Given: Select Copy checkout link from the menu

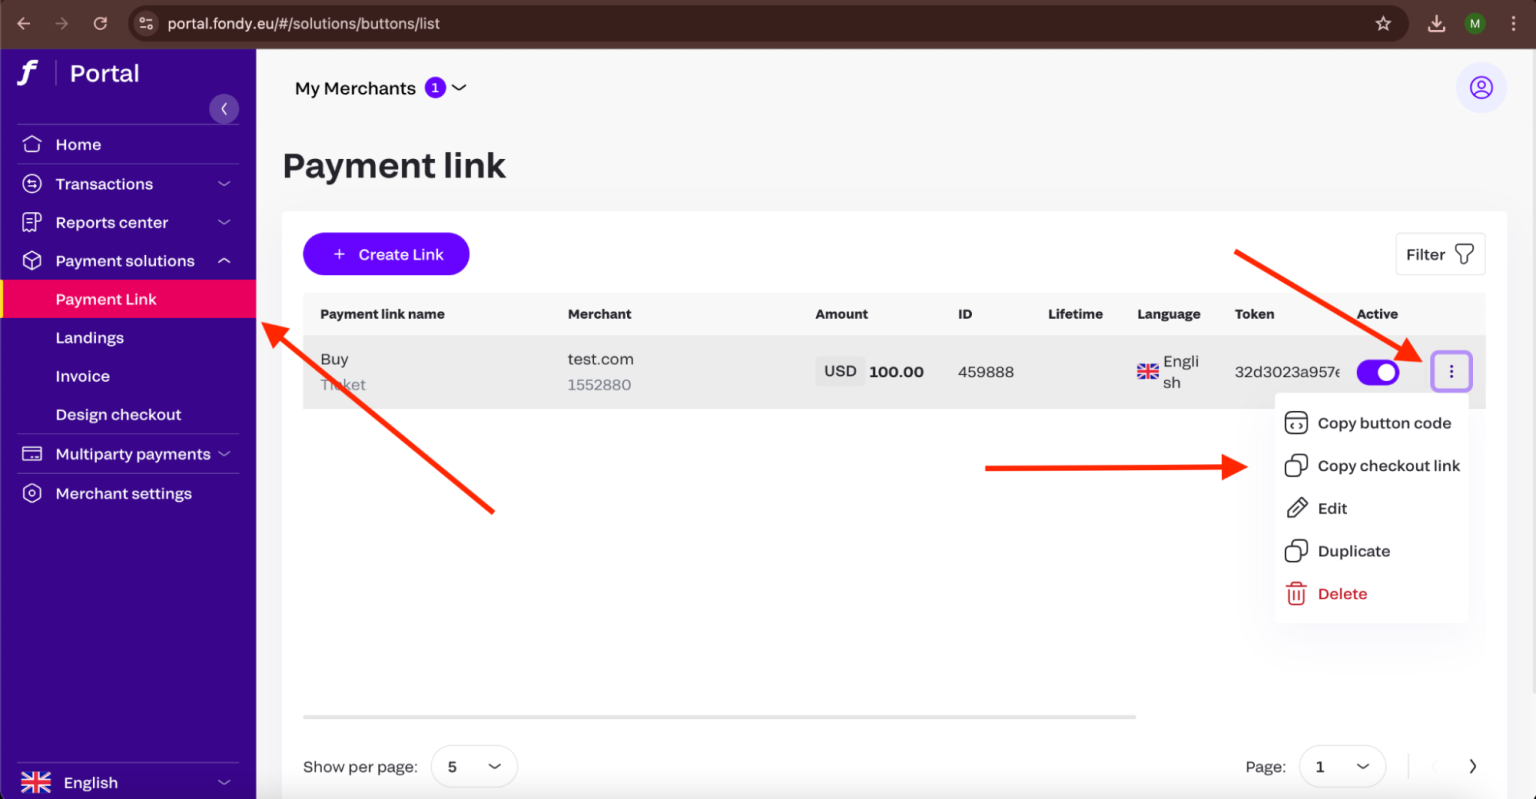Looking at the screenshot, I should 1389,465.
